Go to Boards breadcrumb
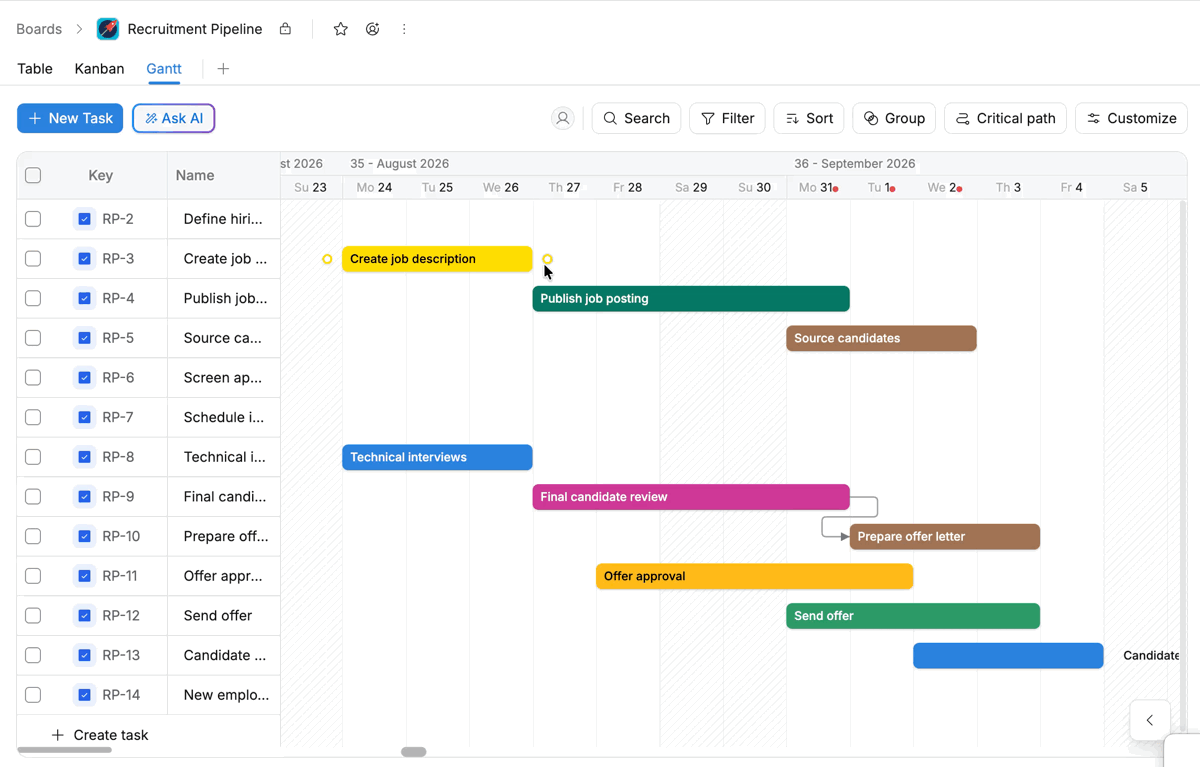 [x=39, y=29]
